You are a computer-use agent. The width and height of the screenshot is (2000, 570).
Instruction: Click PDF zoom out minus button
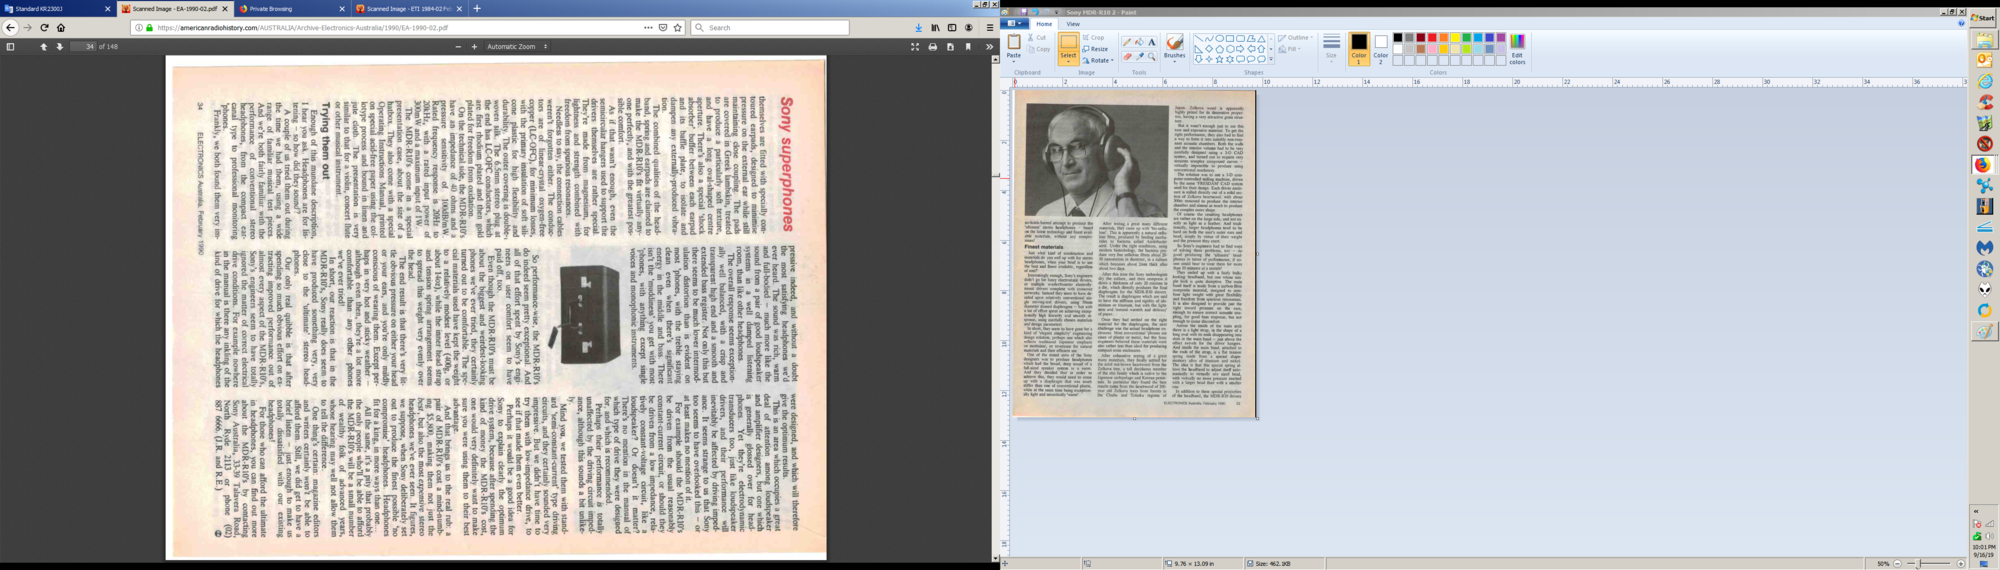tap(459, 47)
